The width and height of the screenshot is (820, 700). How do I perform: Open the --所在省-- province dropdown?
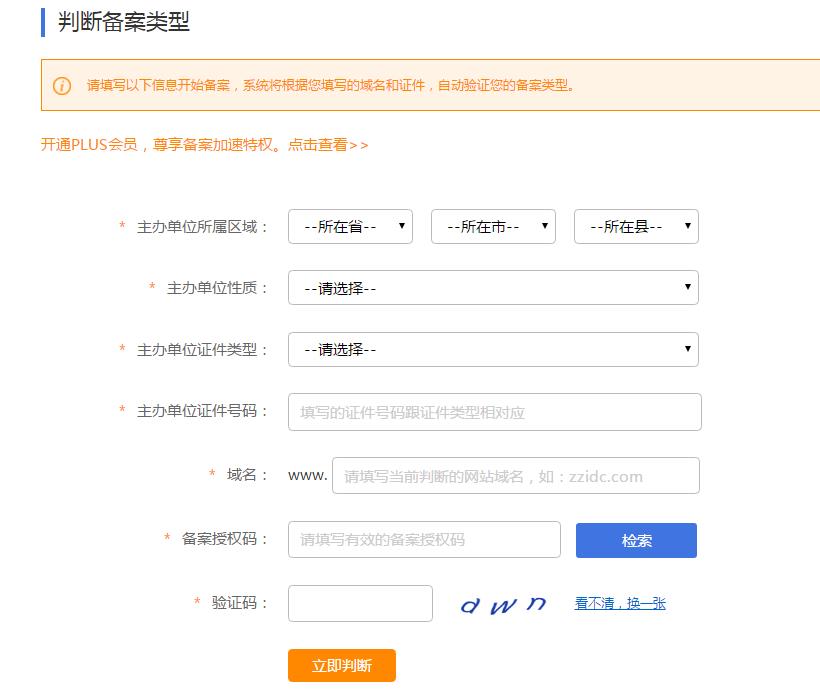tap(349, 226)
